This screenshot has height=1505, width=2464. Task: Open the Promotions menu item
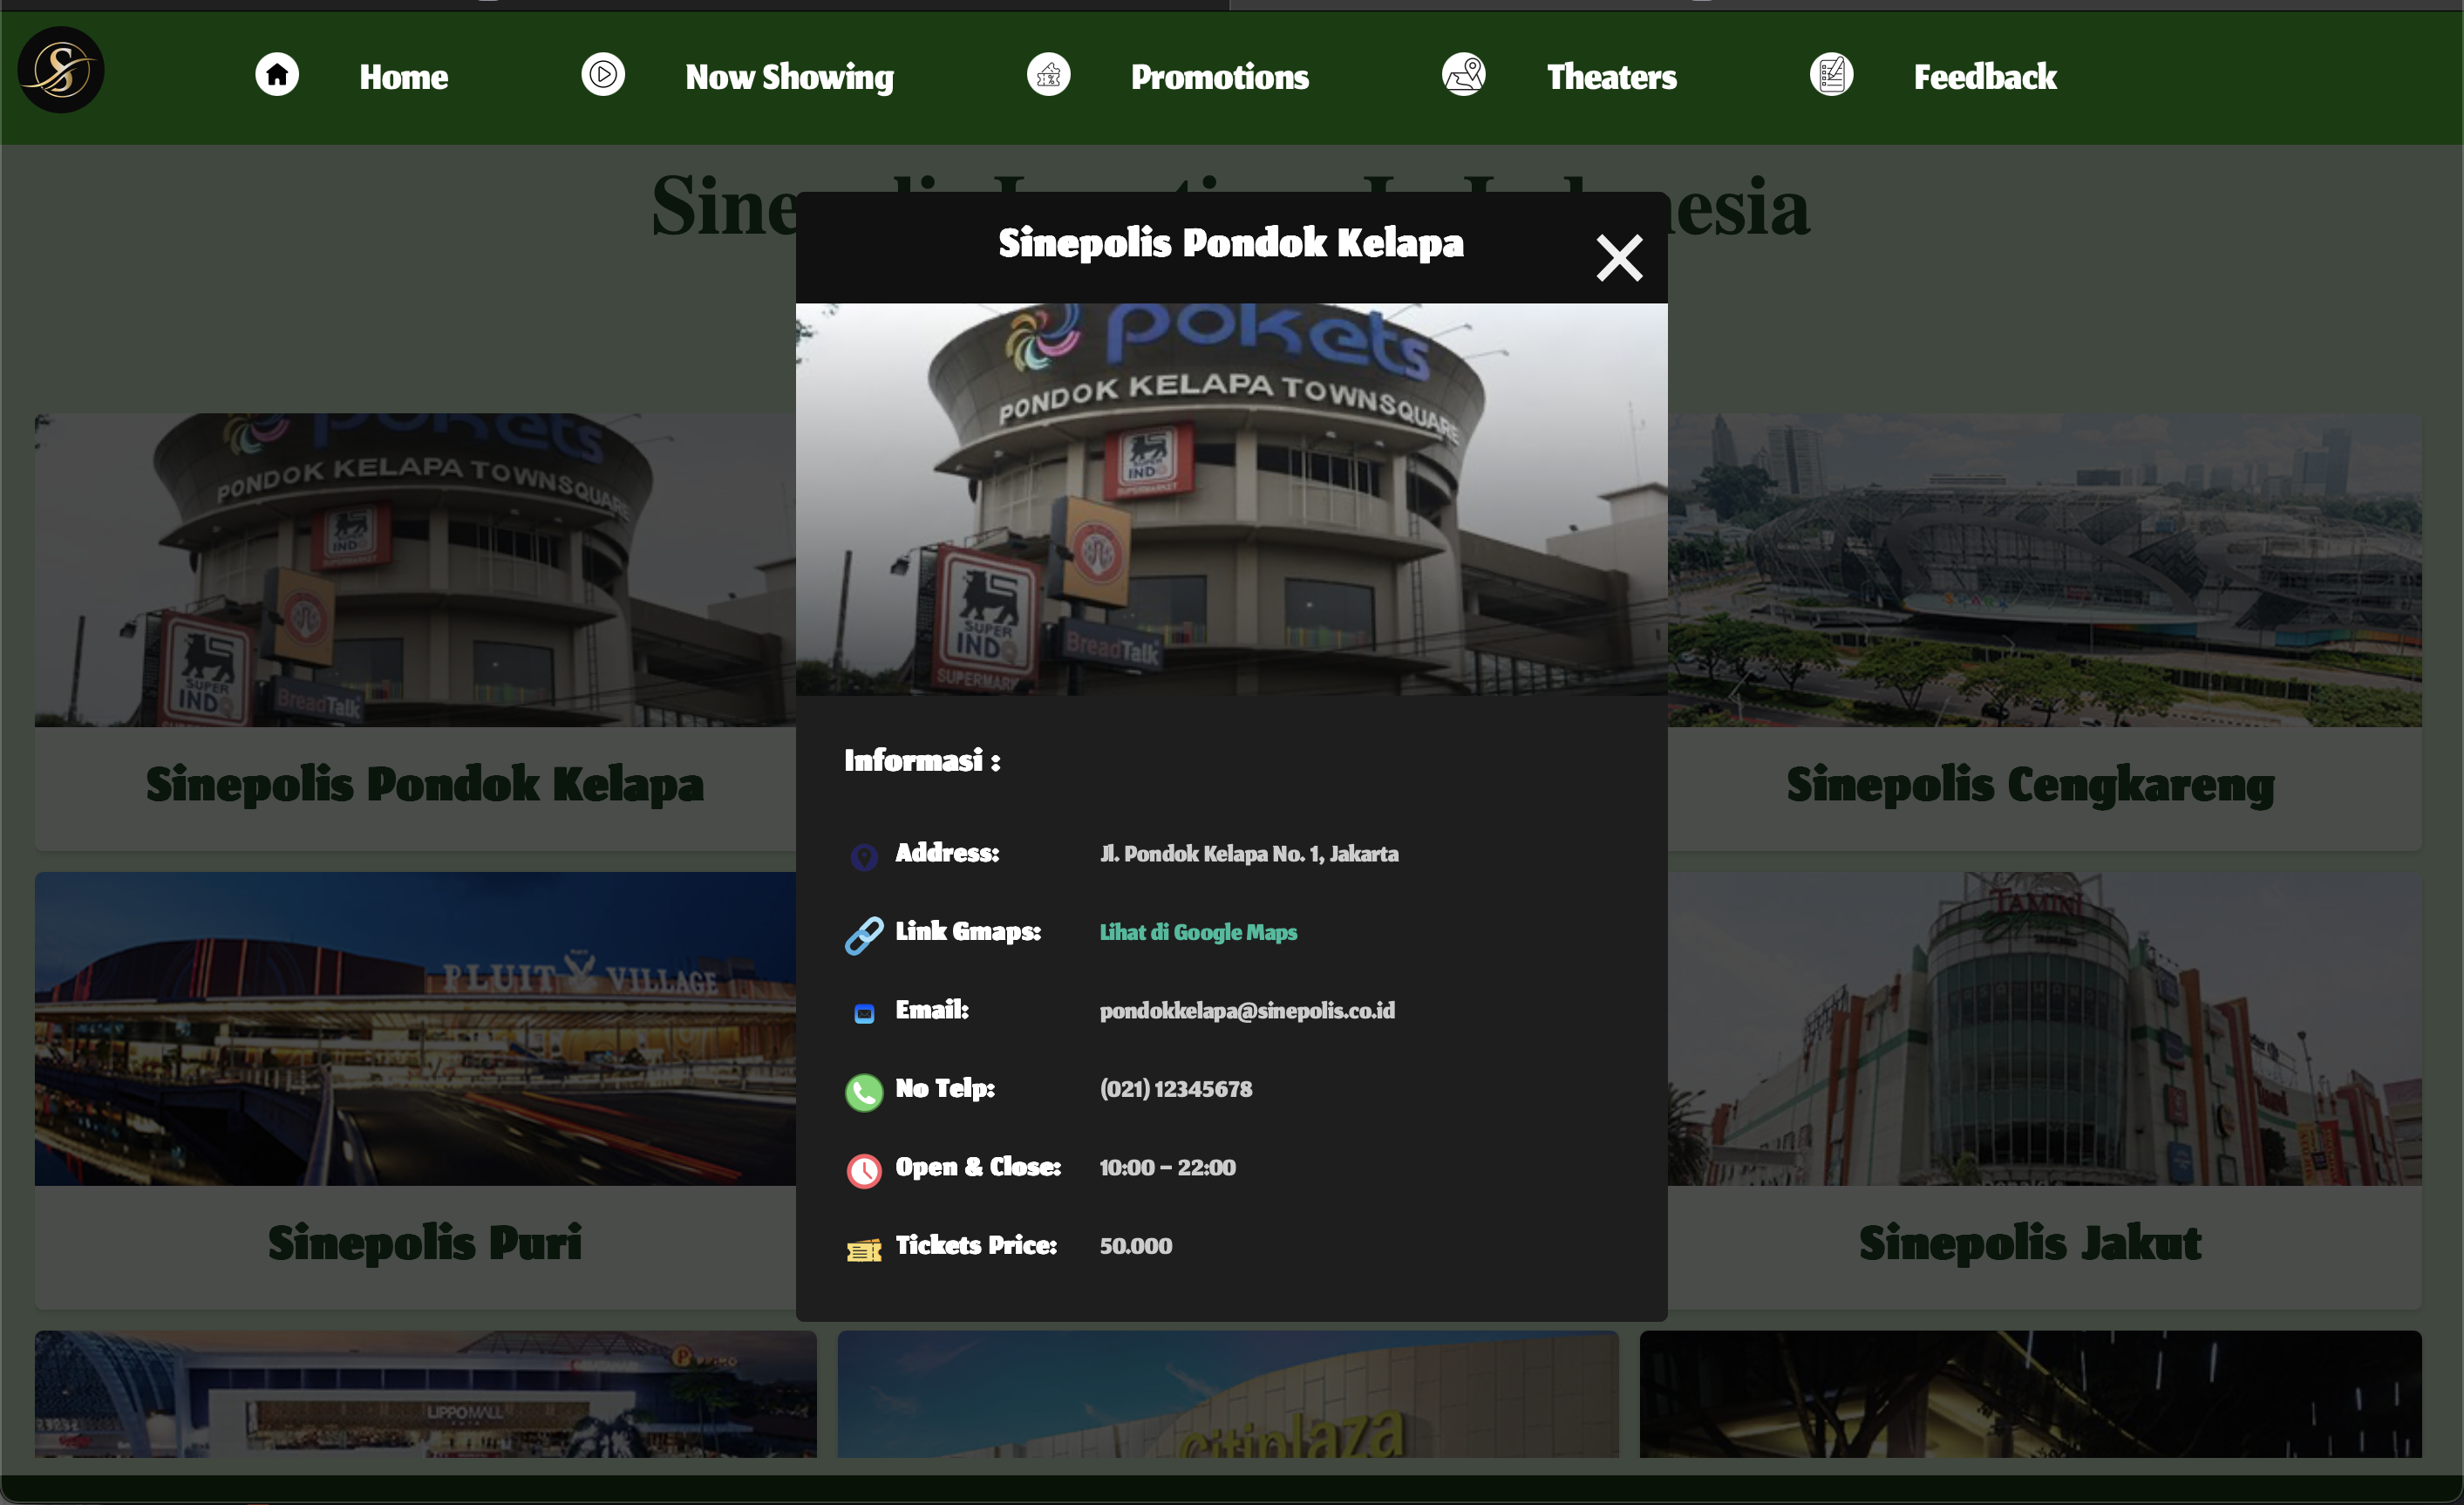tap(1220, 76)
